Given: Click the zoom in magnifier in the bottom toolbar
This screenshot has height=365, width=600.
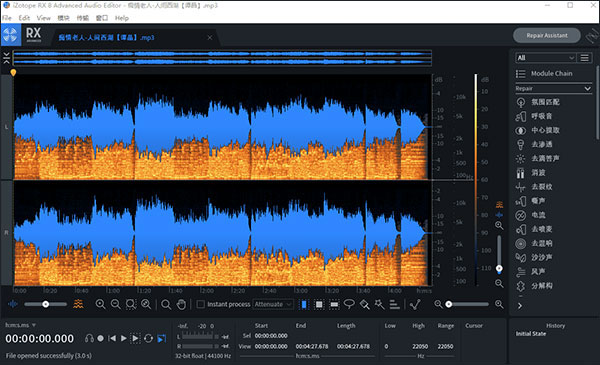Looking at the screenshot, I should [x=101, y=305].
